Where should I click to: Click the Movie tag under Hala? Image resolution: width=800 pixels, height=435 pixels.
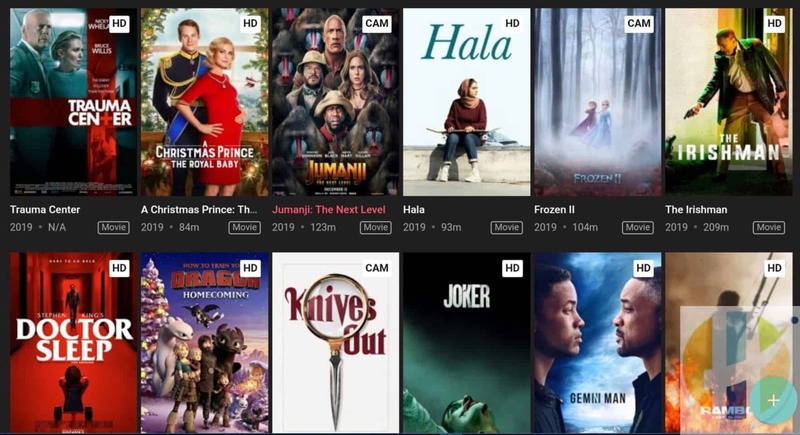(507, 227)
